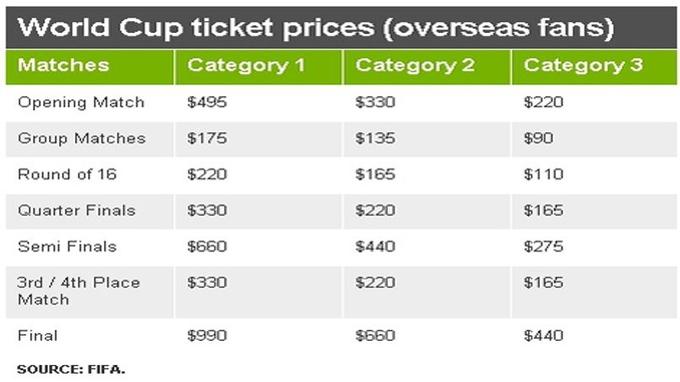Select the $275 Semi Finals price

(543, 246)
